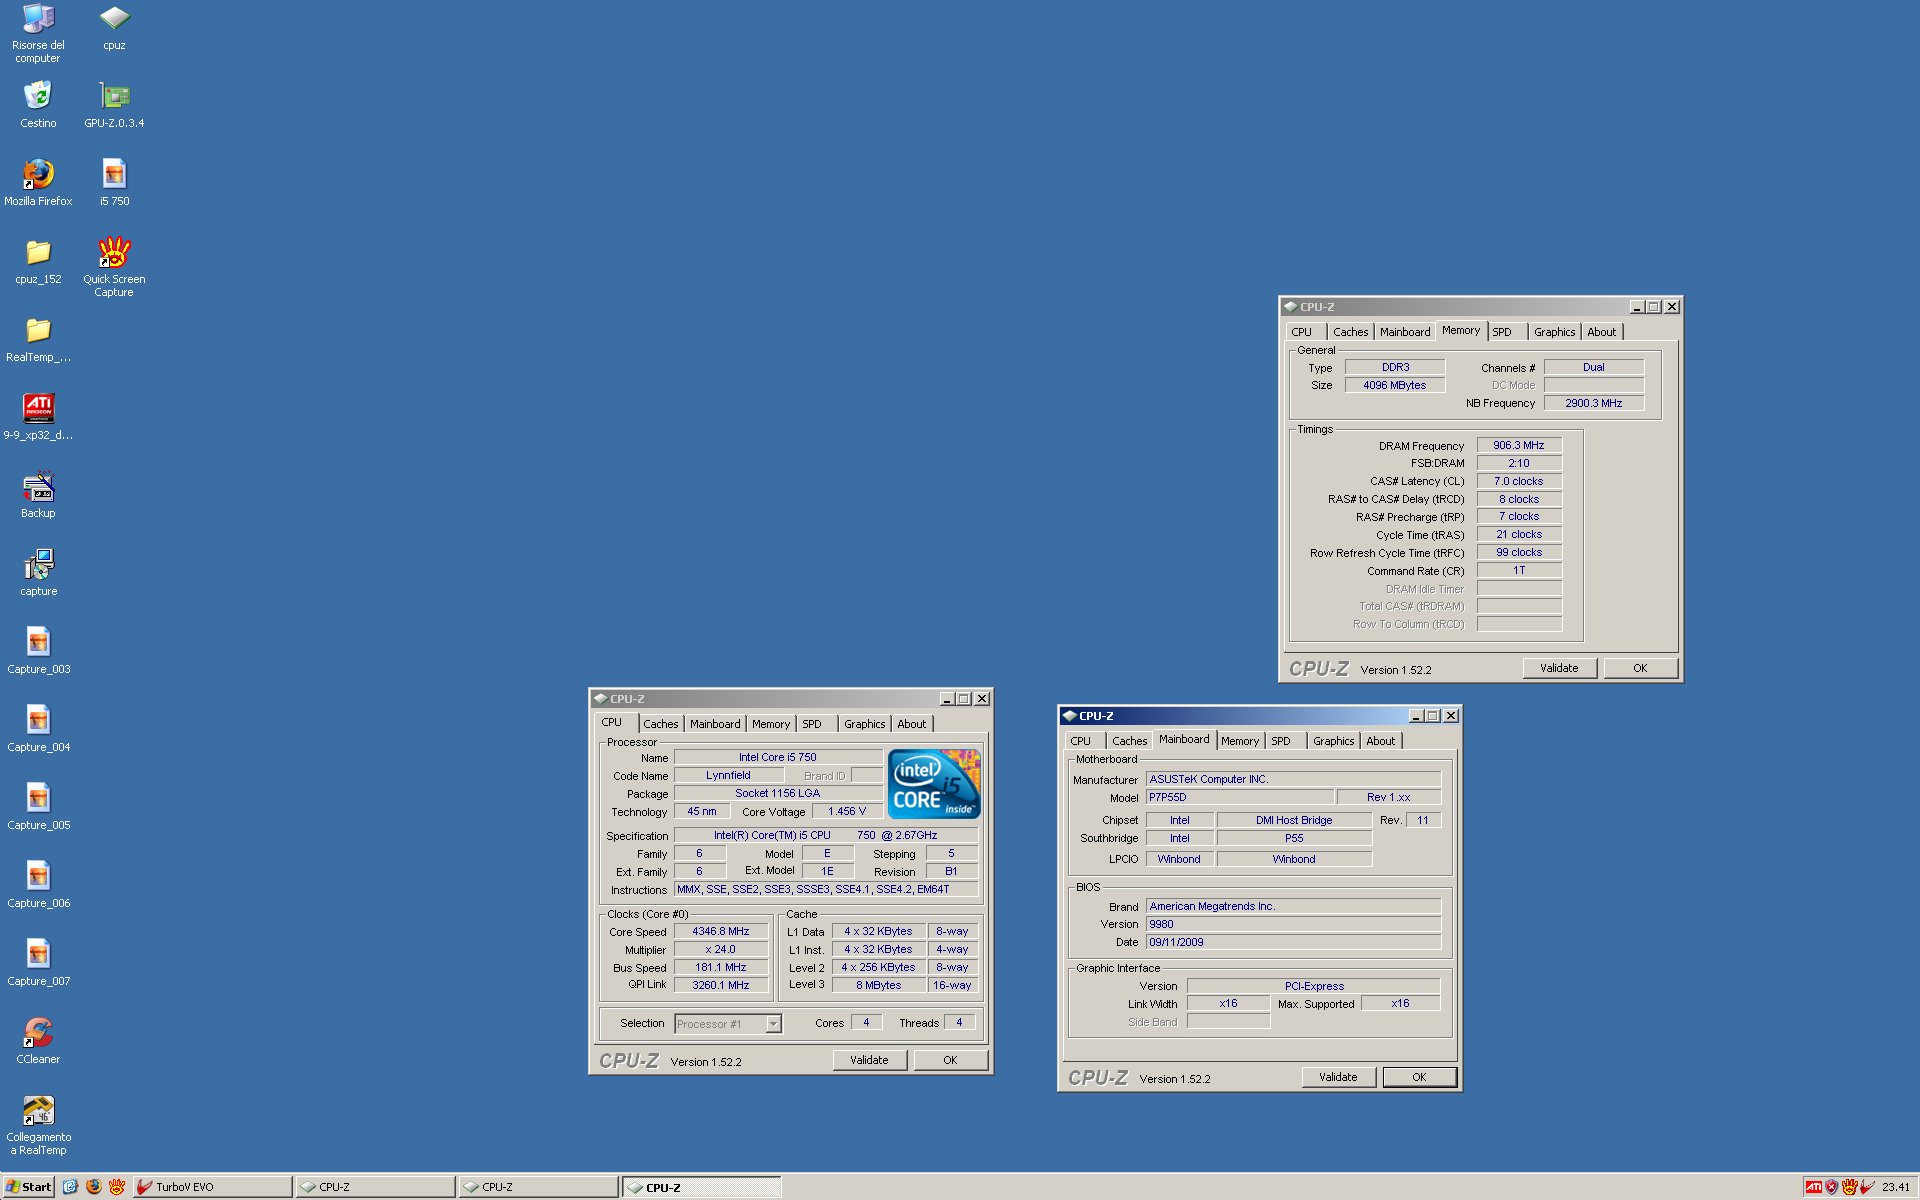
Task: Open Graphics tab in Mainboard window
Action: click(1333, 741)
